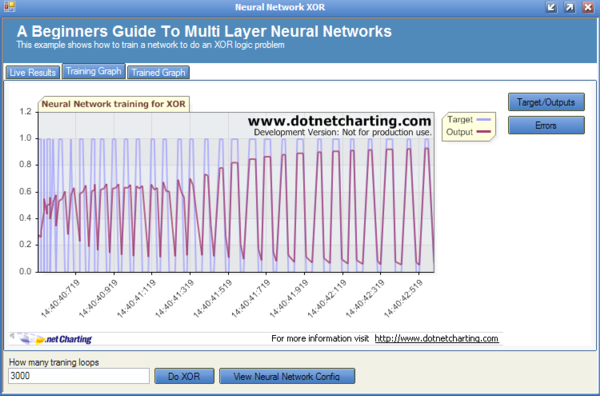
Task: Focus the training loops input field
Action: (x=79, y=376)
